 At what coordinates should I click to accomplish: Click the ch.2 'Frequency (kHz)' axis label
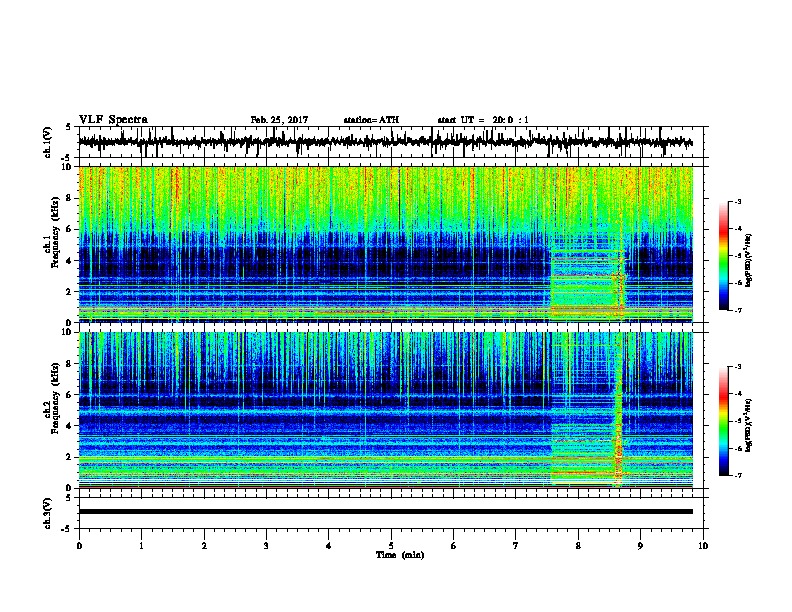pyautogui.click(x=55, y=398)
